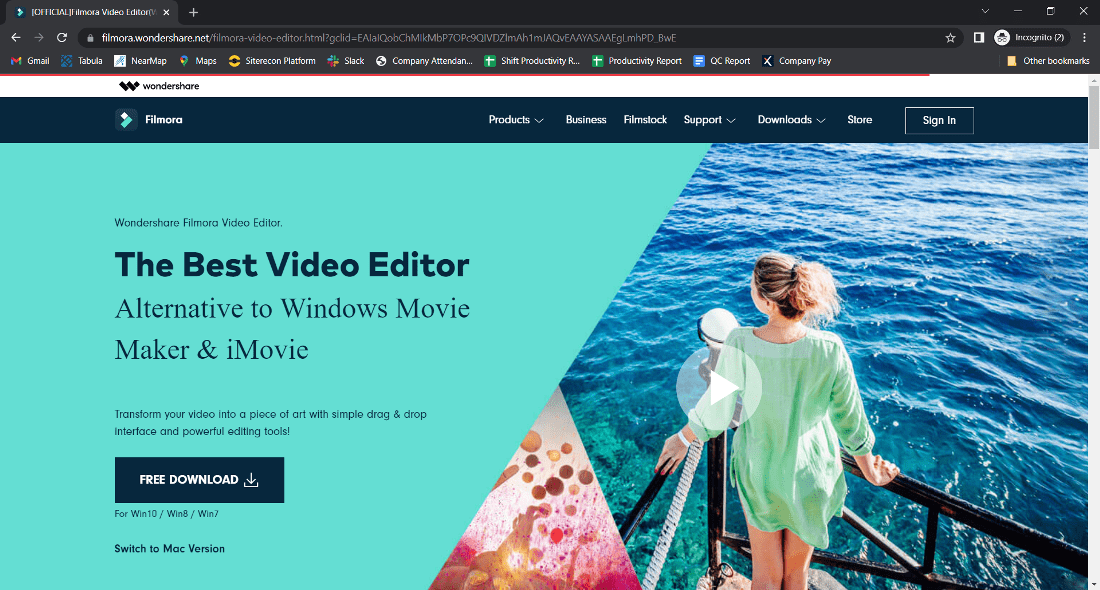Open the Company Attendance bookmark
This screenshot has height=590, width=1100.
(424, 61)
